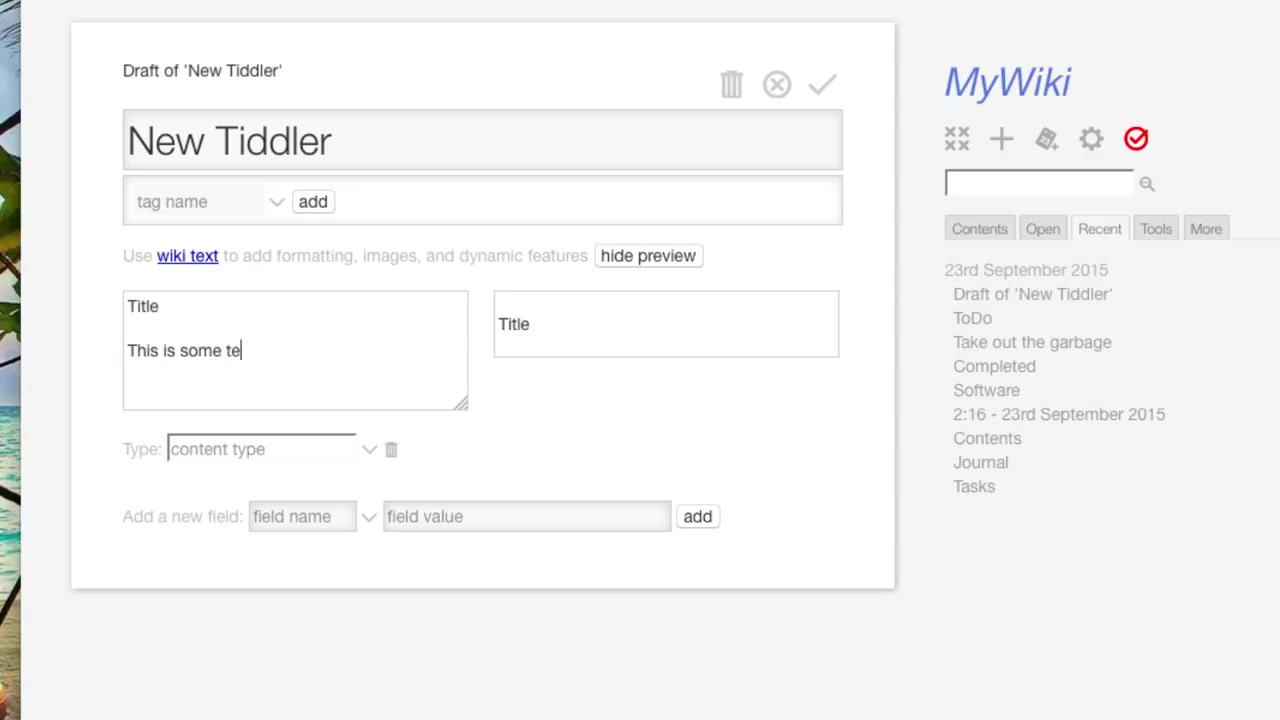Screen dimensions: 1280x720
Task: Open control panel gear icon
Action: (x=1091, y=139)
